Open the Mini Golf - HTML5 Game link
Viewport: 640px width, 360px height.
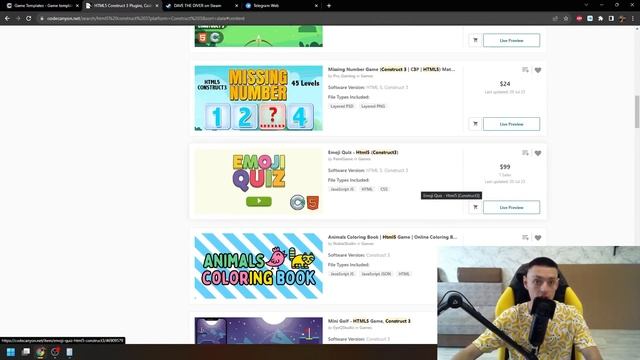coord(369,321)
